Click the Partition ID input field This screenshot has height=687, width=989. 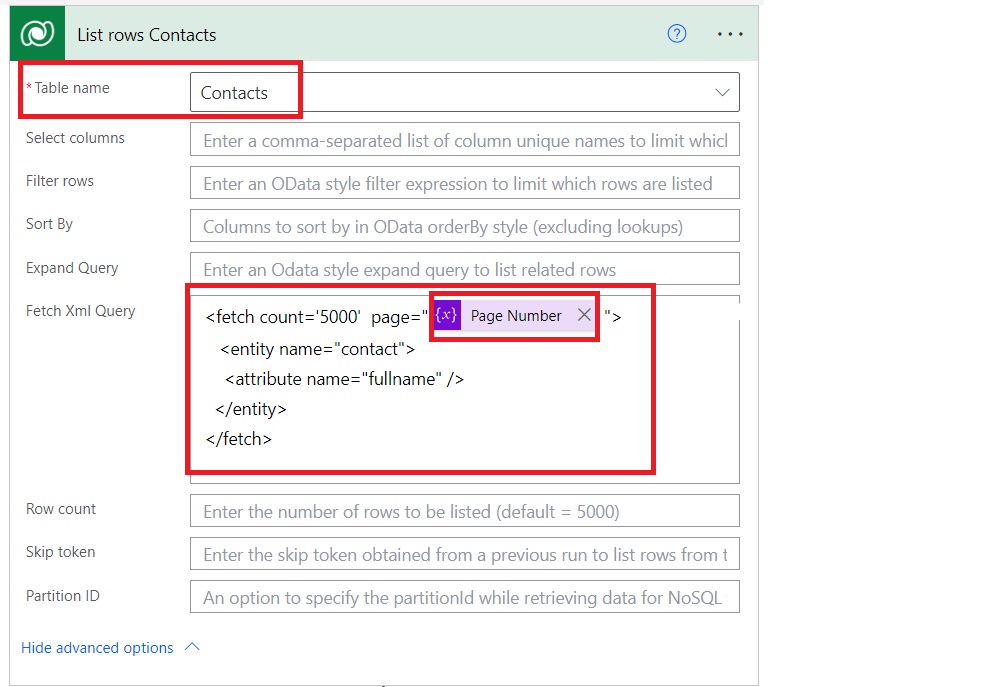464,598
